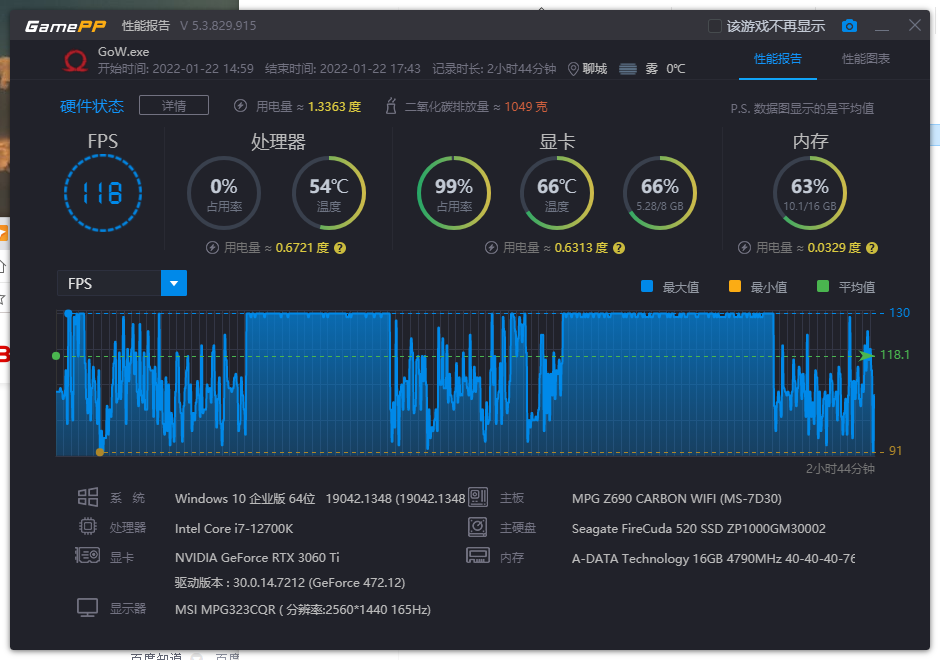The image size is (940, 660).
Task: Switch to the 性能报告 tab
Action: click(x=778, y=59)
